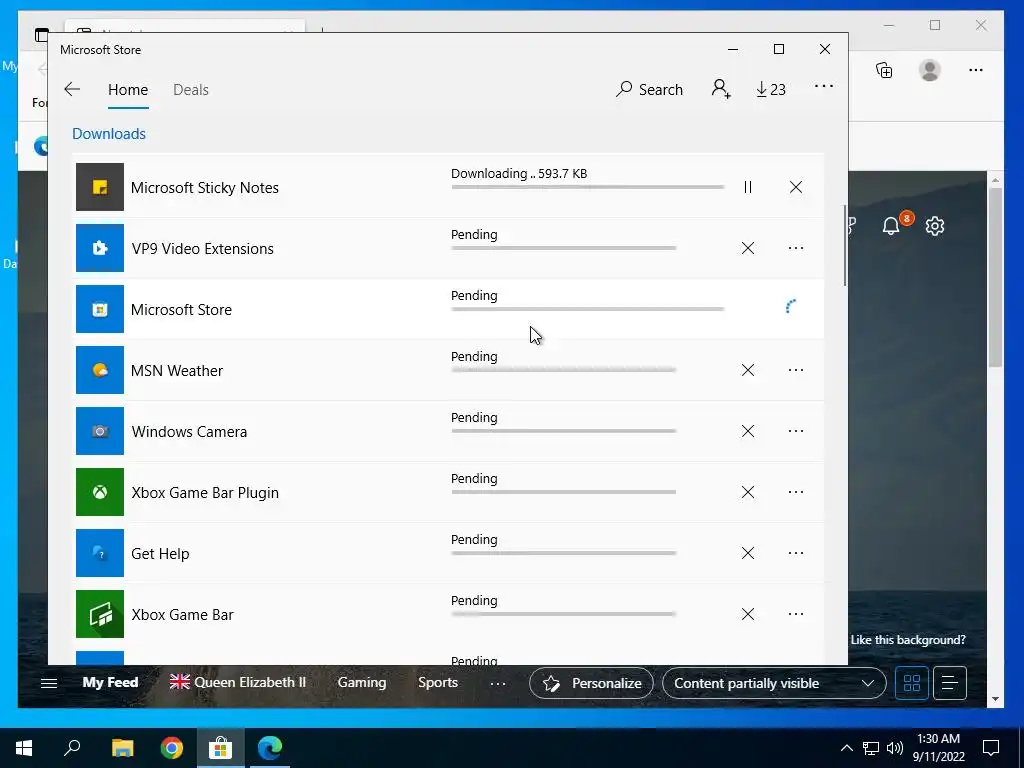The image size is (1024, 768).
Task: Open more options for VP9 Video Extensions
Action: click(795, 248)
